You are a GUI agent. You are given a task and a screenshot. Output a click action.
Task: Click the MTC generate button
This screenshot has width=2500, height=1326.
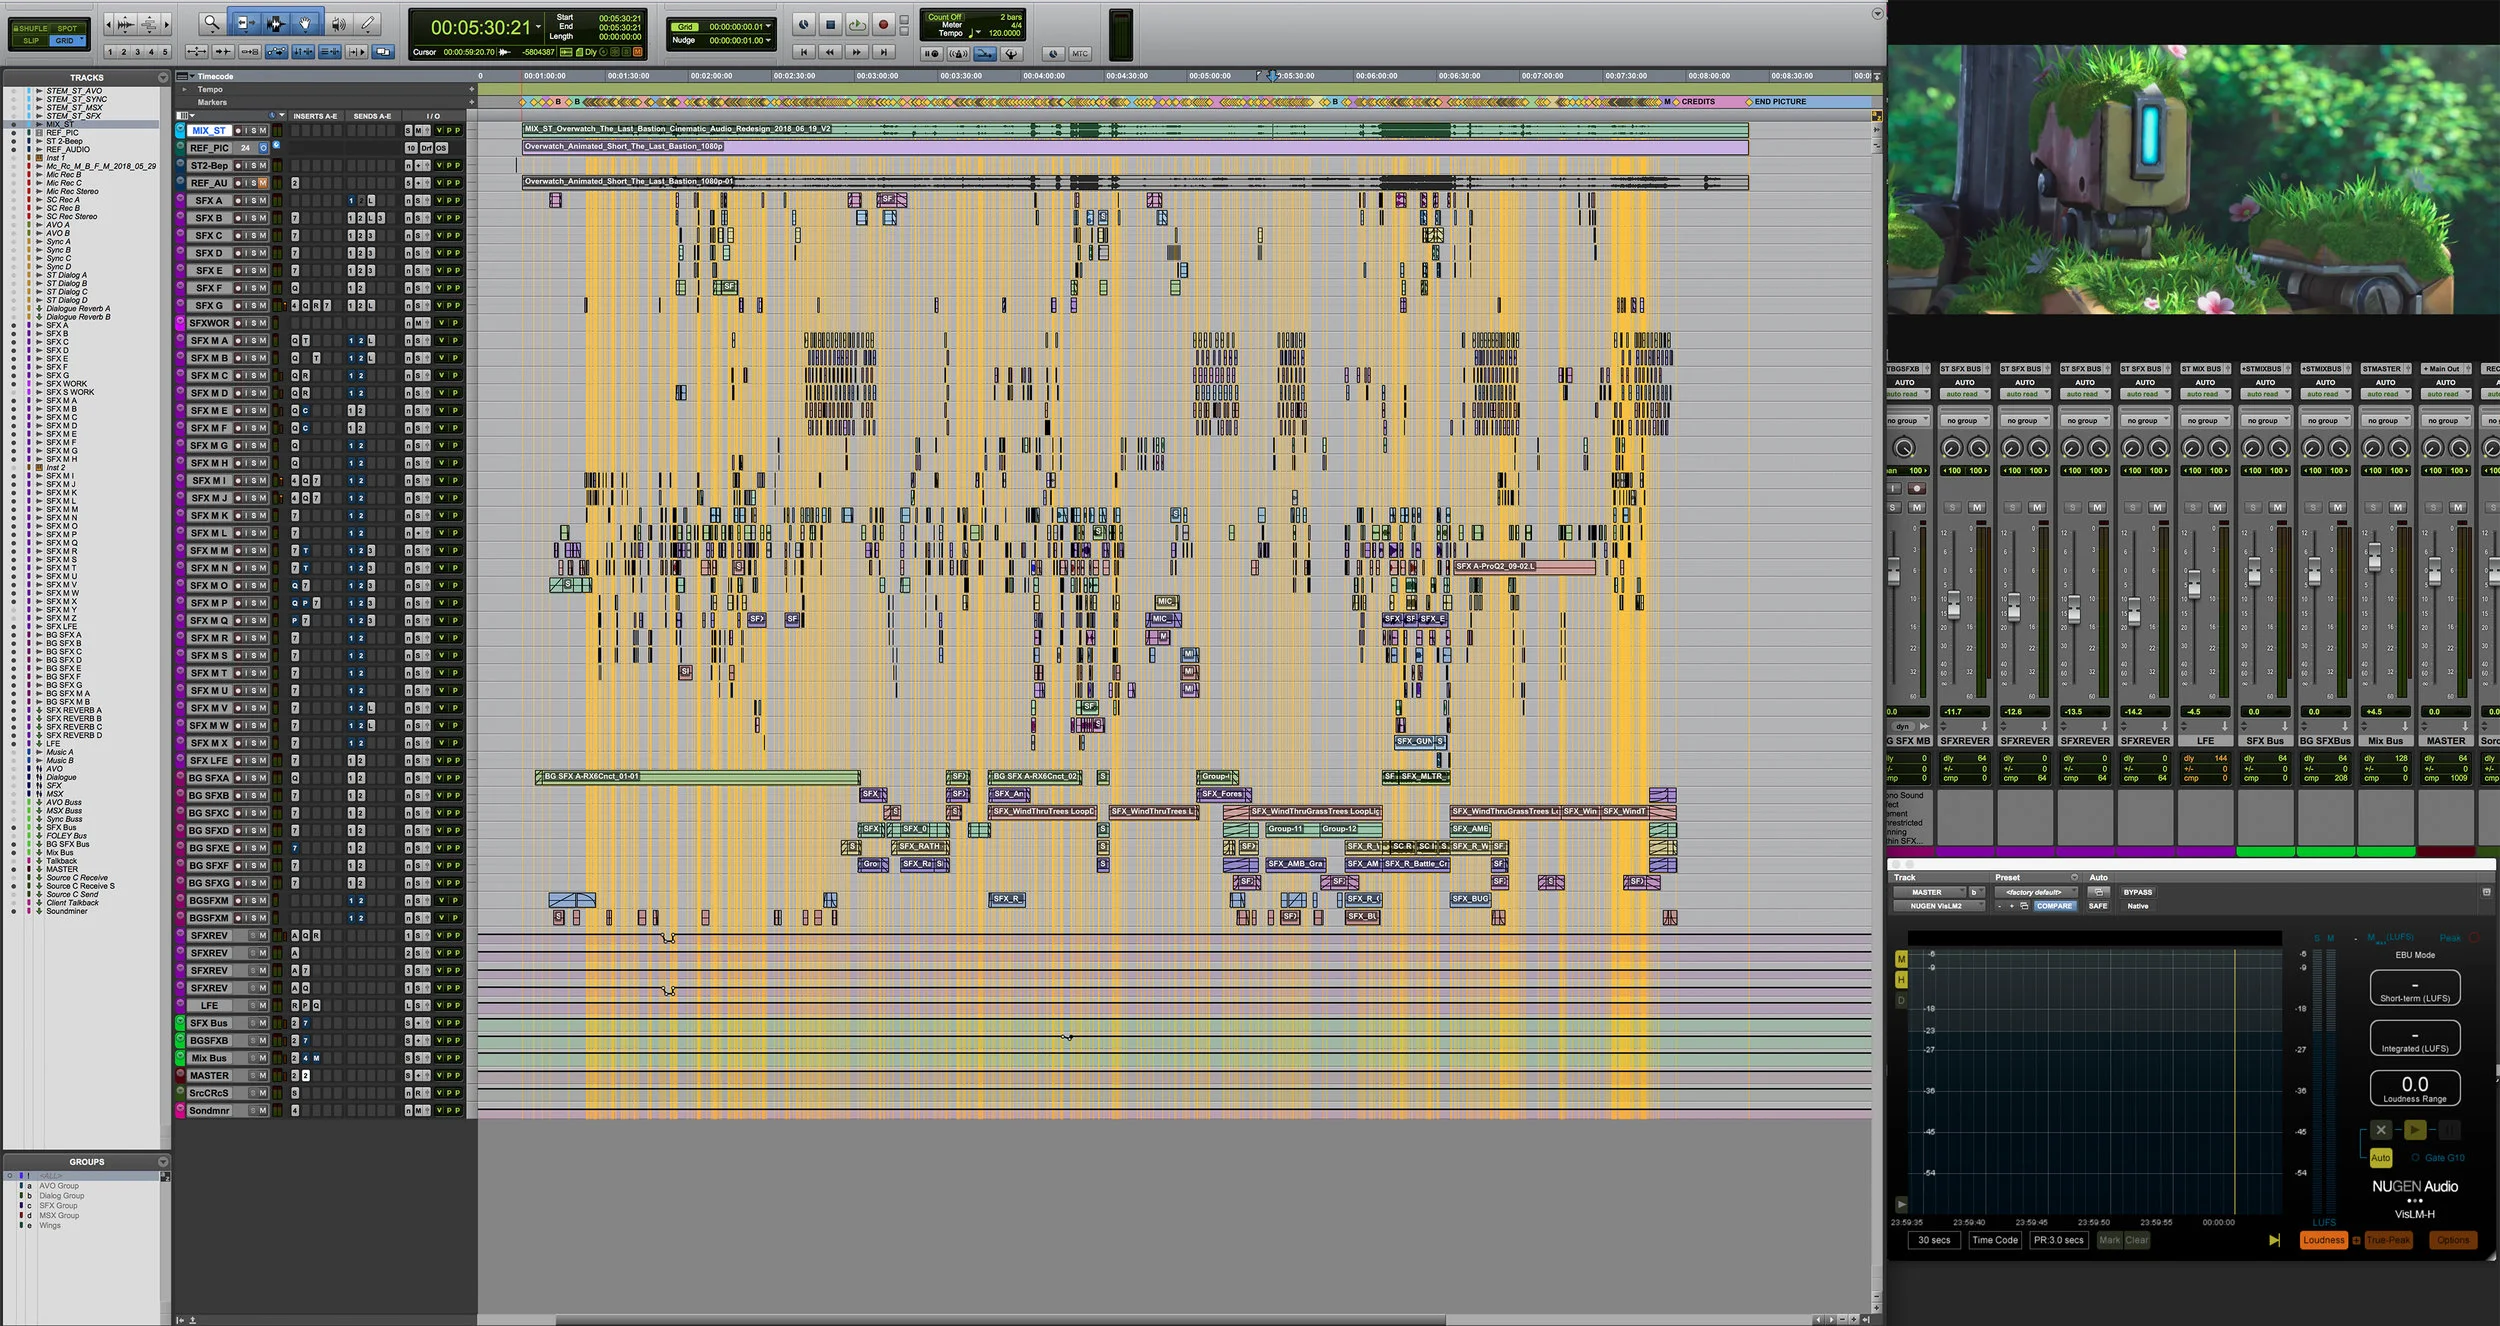1080,54
